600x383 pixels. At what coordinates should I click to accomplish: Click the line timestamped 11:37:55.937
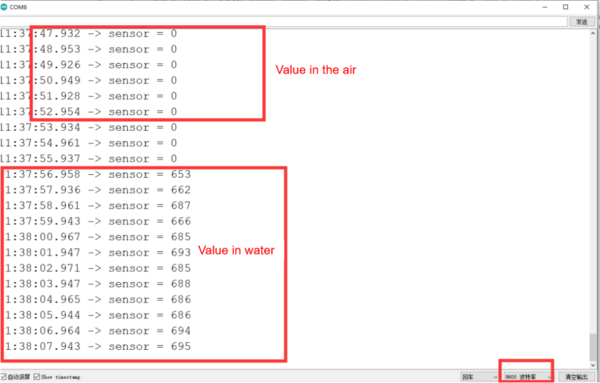click(89, 159)
